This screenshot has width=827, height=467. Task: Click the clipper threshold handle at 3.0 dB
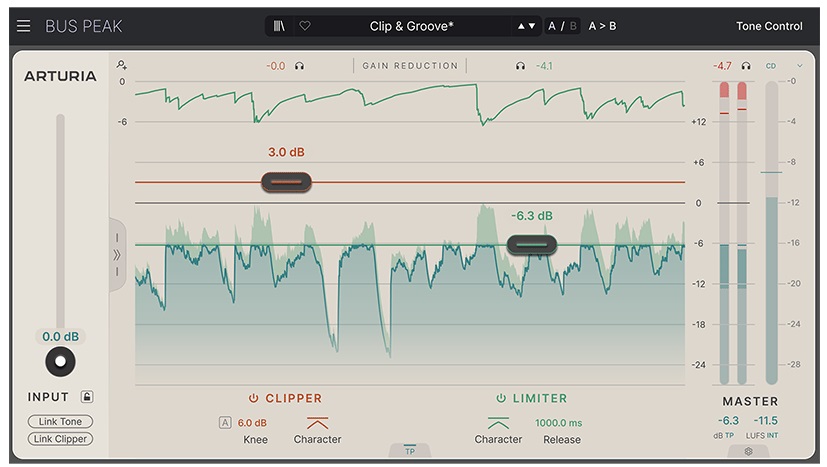click(286, 182)
